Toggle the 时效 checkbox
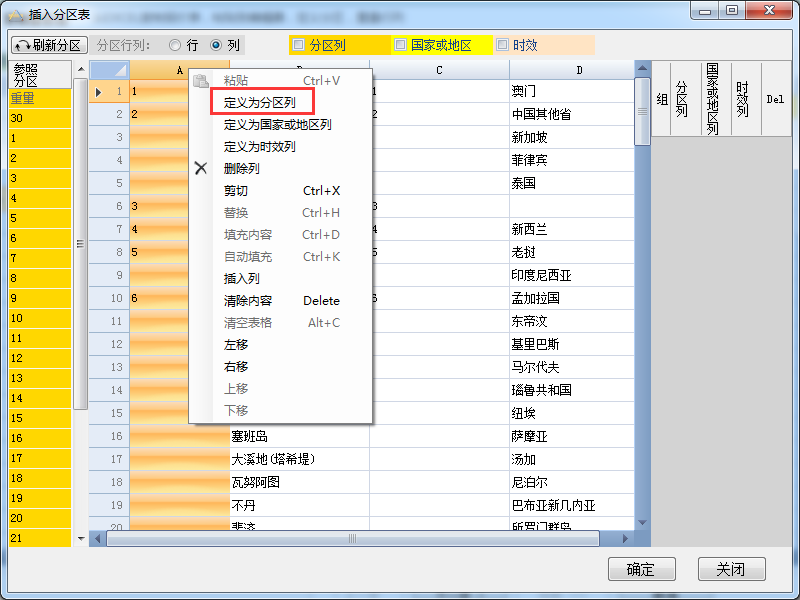800x600 pixels. [x=502, y=45]
